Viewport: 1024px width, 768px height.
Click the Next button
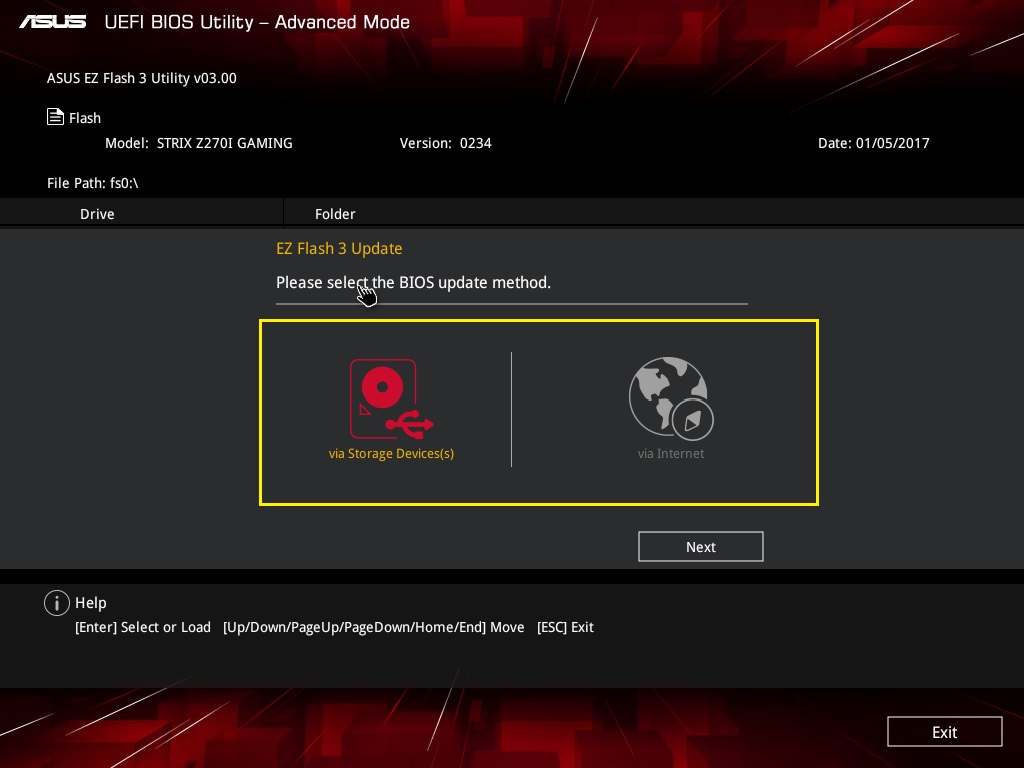pos(701,547)
